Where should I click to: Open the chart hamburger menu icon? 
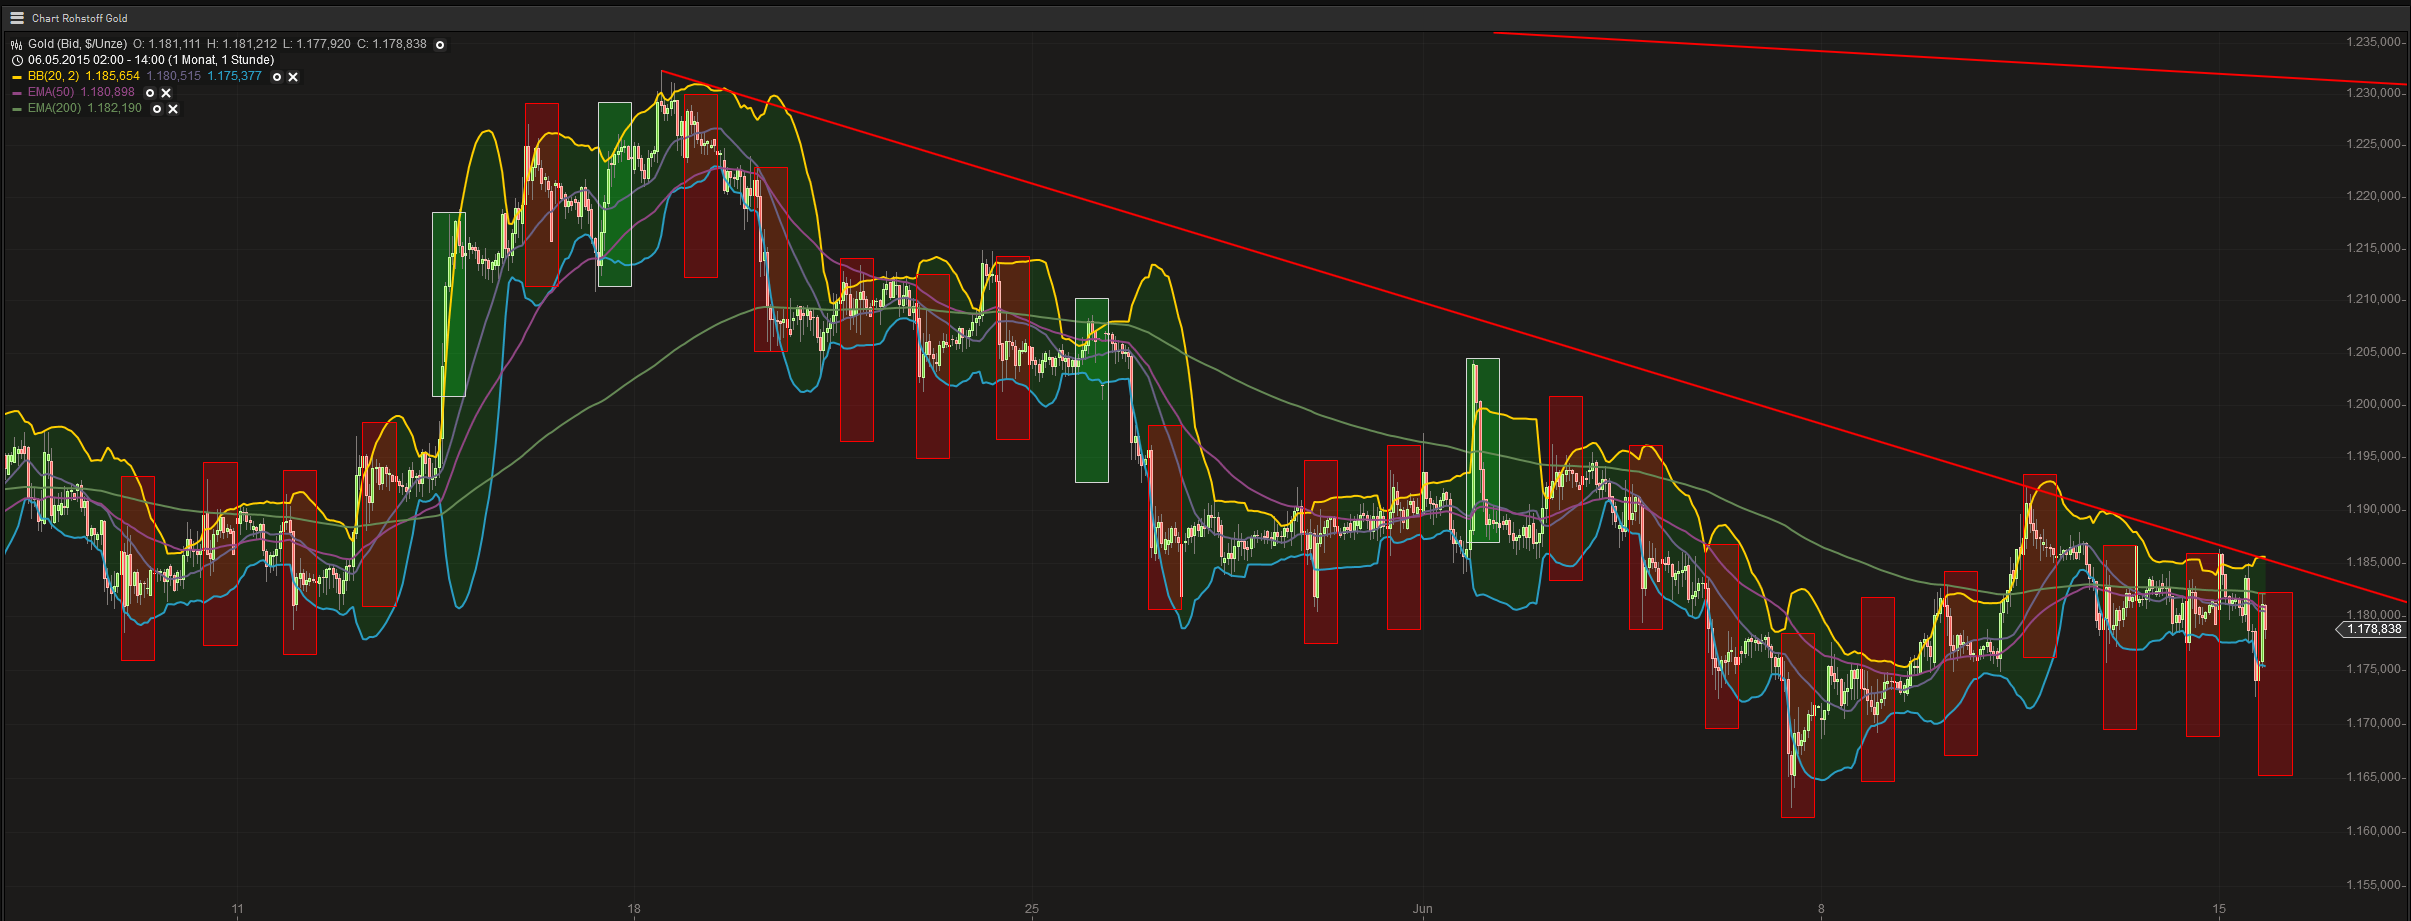pyautogui.click(x=16, y=17)
